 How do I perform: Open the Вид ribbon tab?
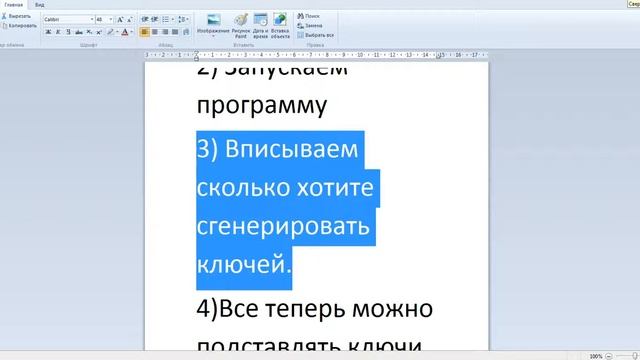pyautogui.click(x=40, y=5)
